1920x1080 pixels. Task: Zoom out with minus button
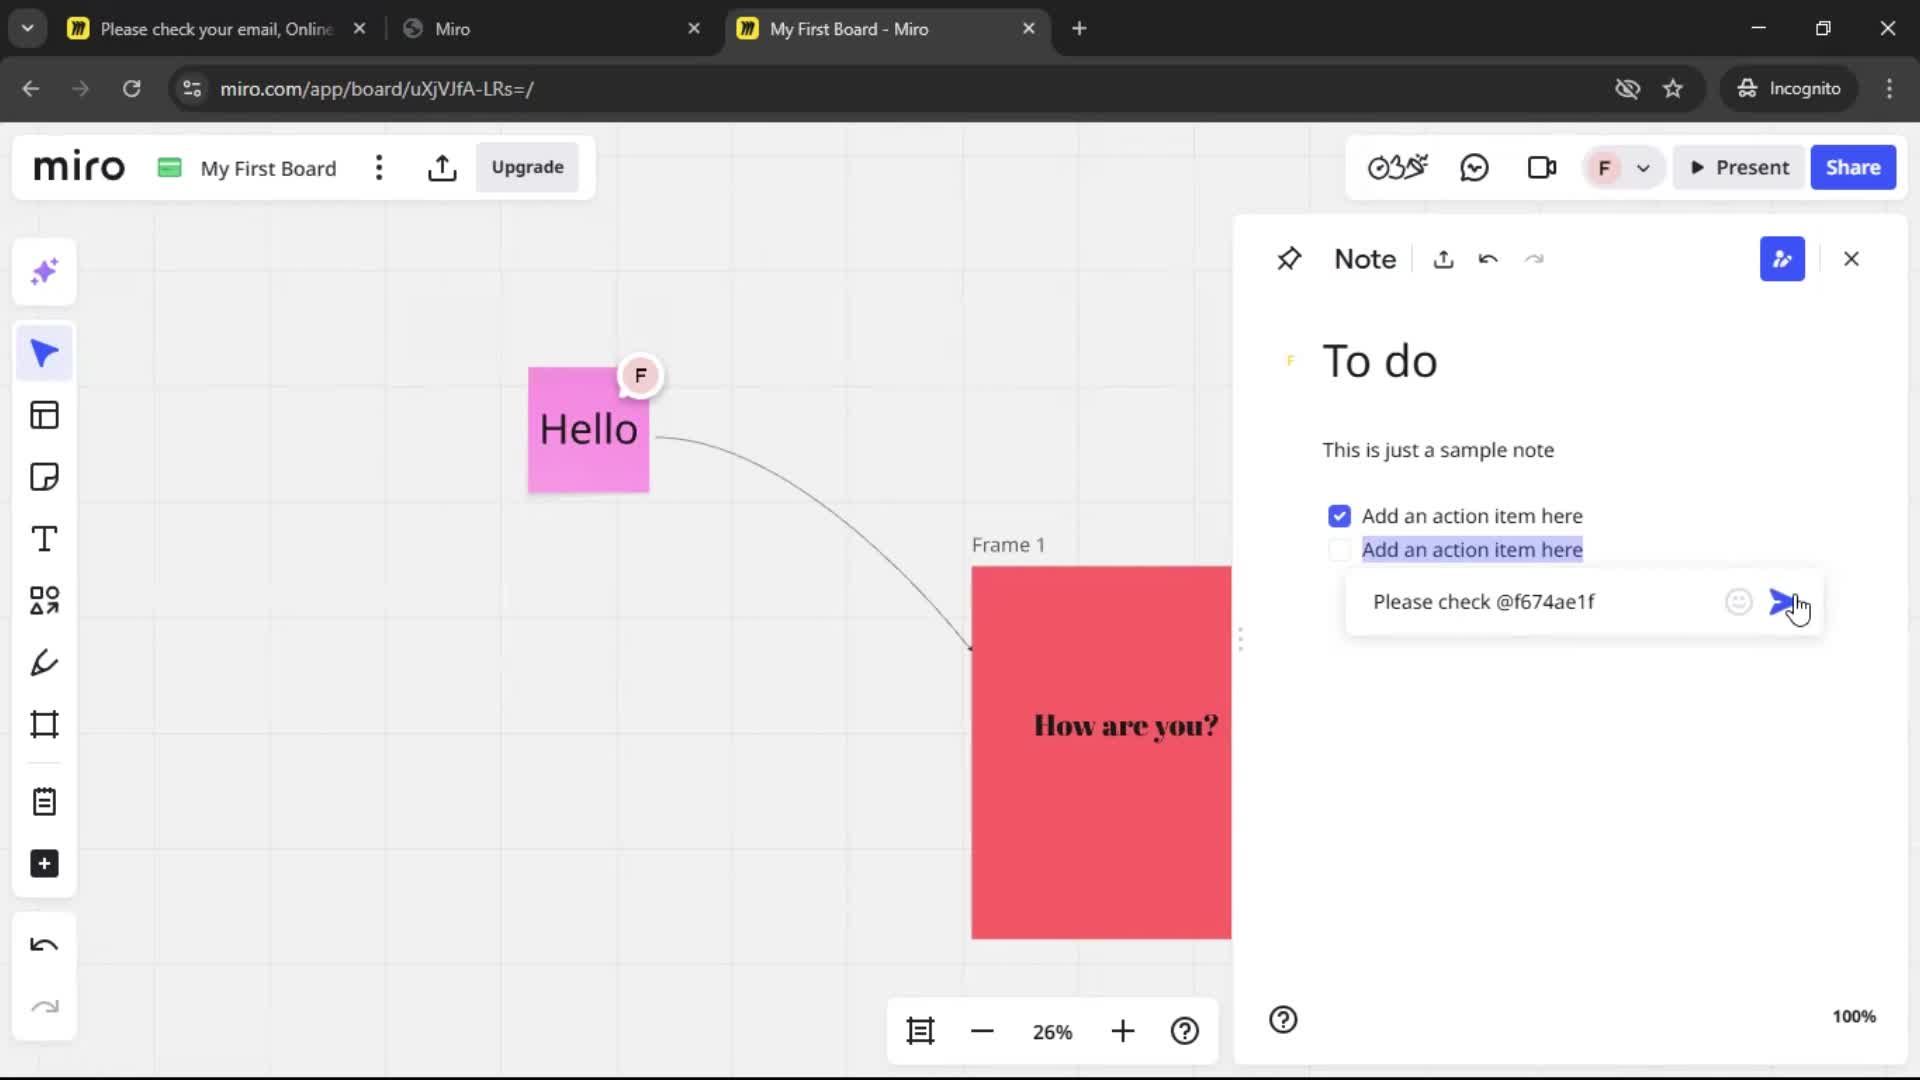[982, 1031]
